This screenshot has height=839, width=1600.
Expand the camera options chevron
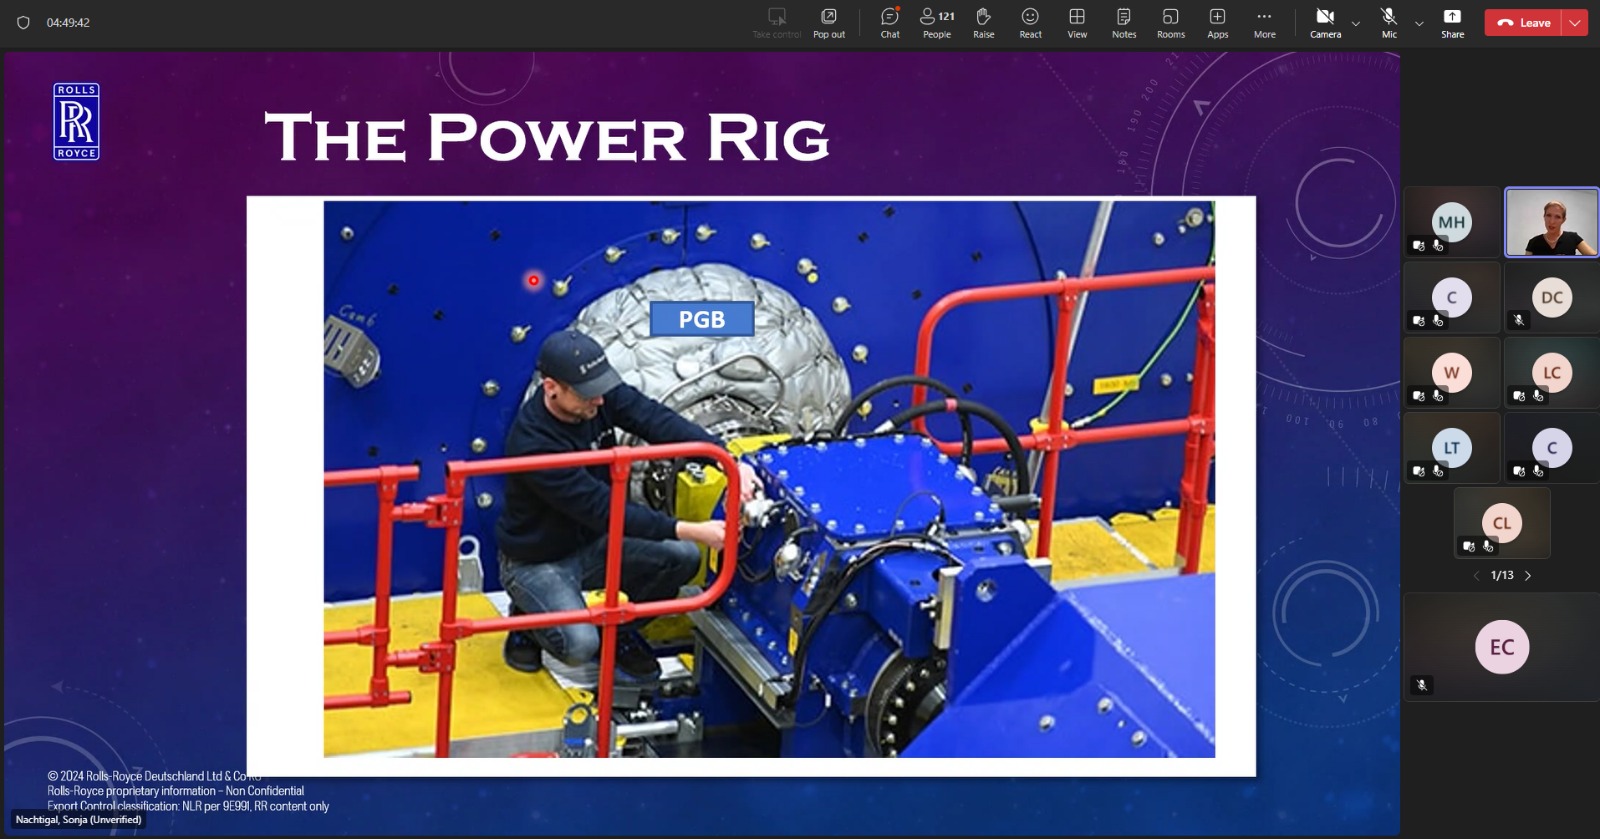[1356, 23]
